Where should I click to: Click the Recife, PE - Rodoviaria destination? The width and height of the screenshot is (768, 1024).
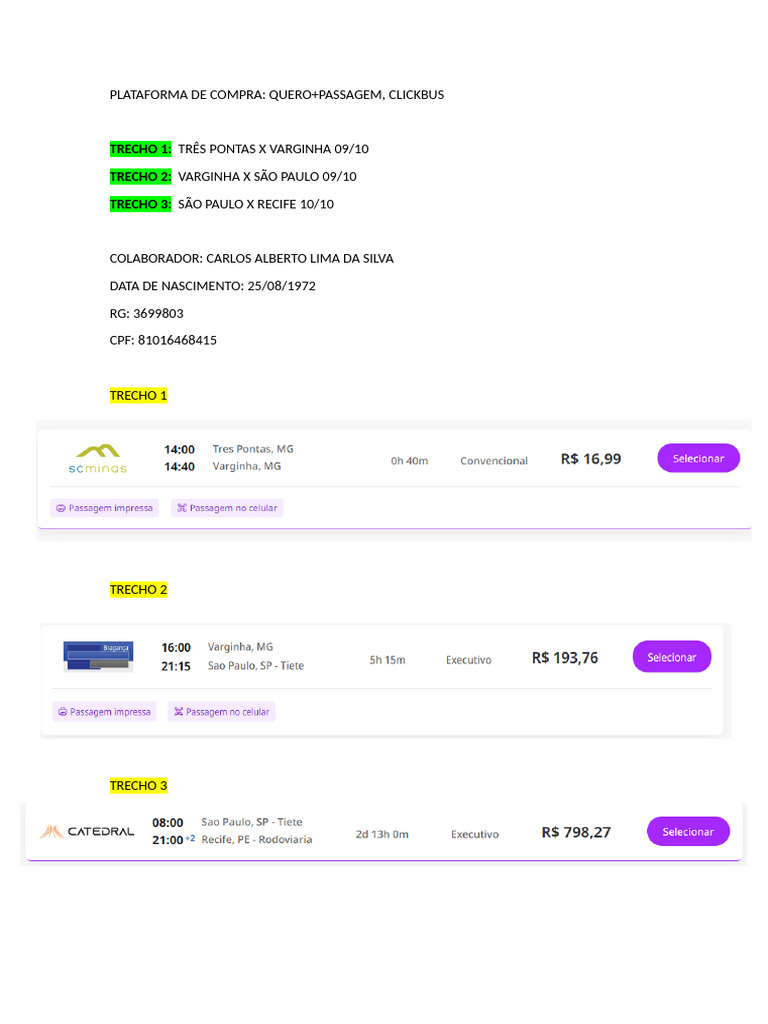click(257, 839)
